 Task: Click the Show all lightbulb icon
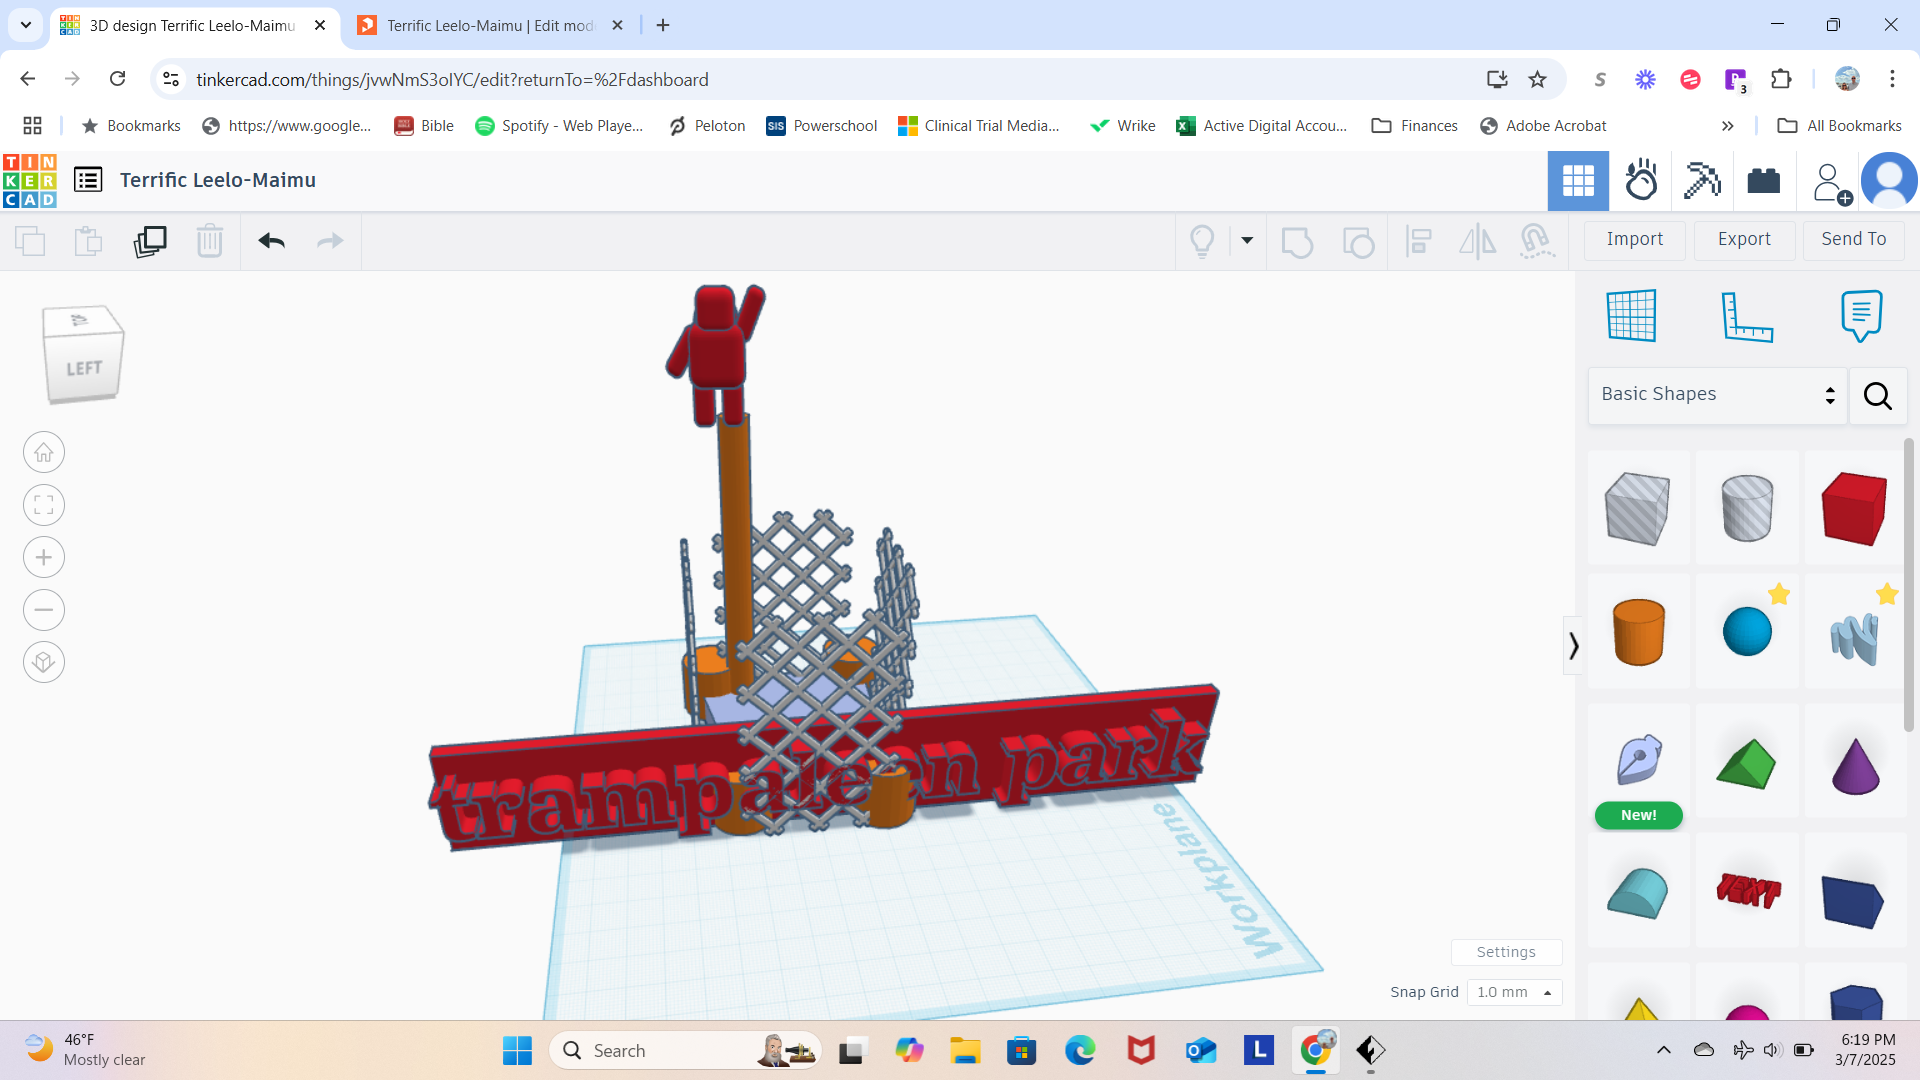coord(1202,241)
